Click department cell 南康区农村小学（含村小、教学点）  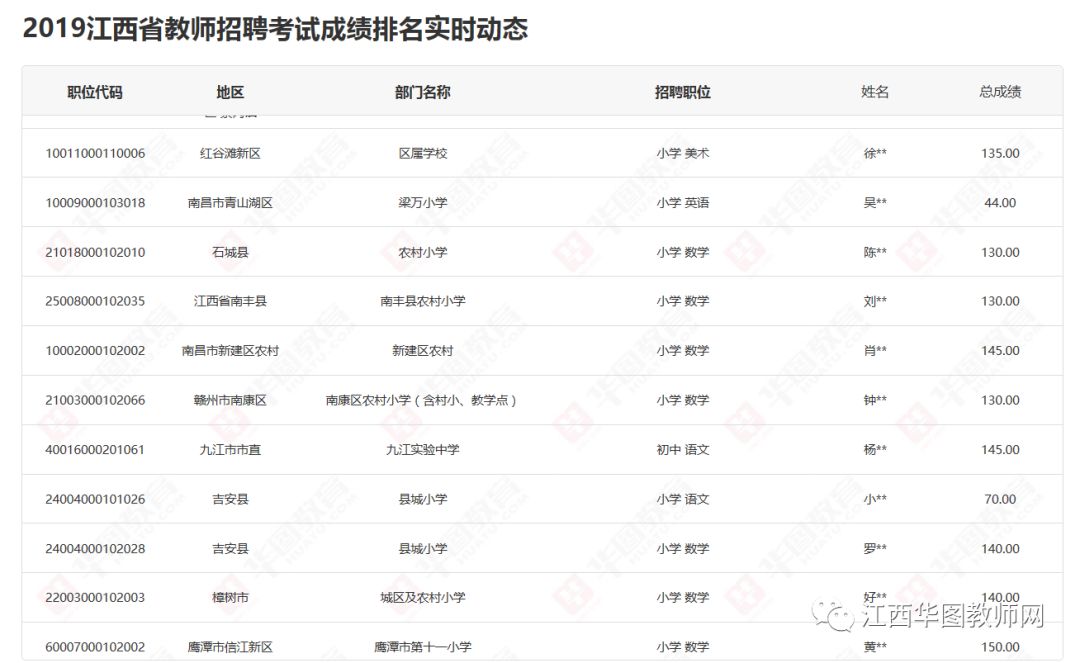(421, 401)
